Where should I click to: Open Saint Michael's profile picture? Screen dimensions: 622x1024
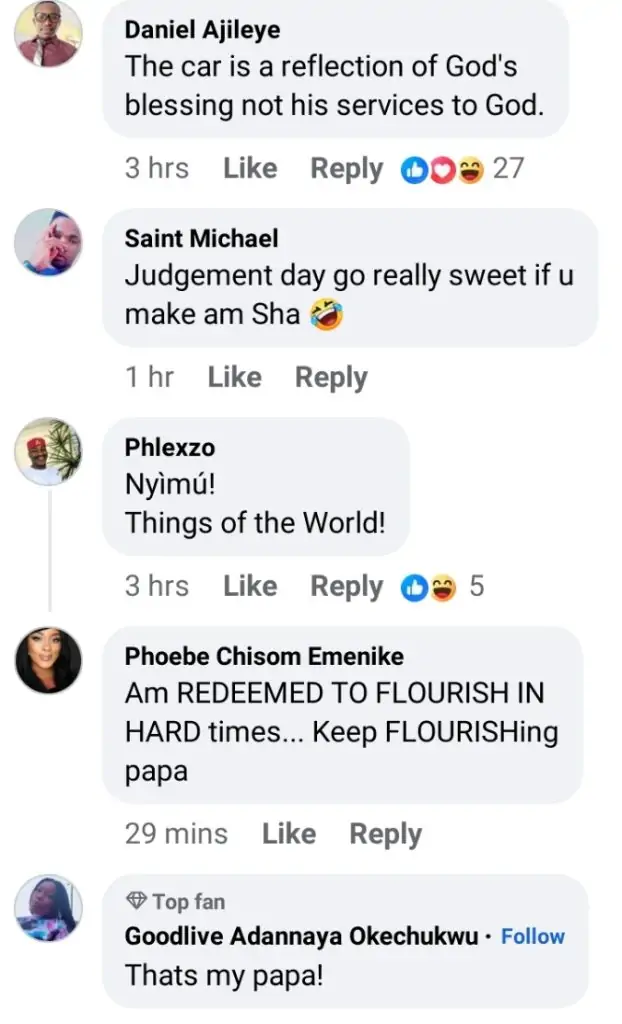[48, 243]
